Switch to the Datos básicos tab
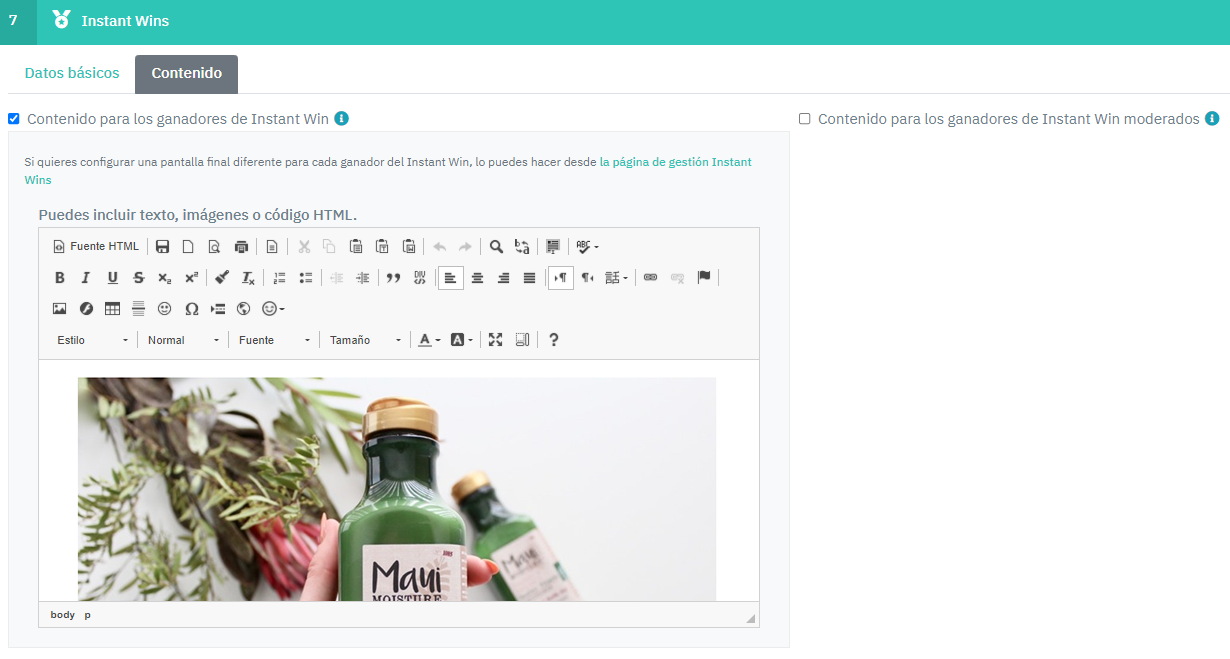Screen dimensions: 1230x659 (72, 73)
